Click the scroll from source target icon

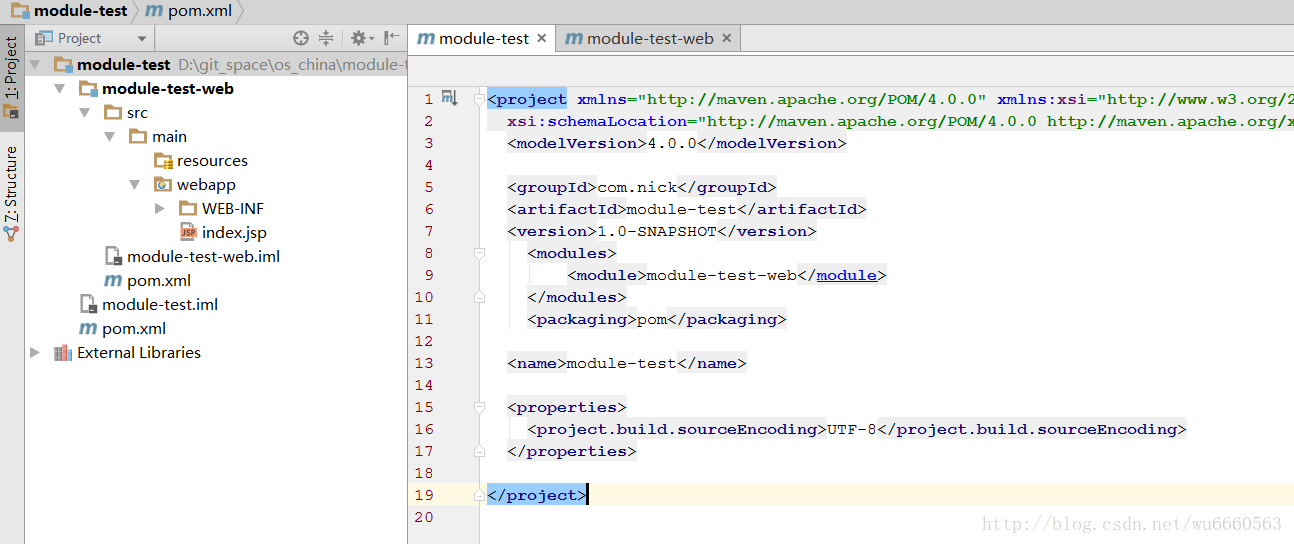point(301,38)
